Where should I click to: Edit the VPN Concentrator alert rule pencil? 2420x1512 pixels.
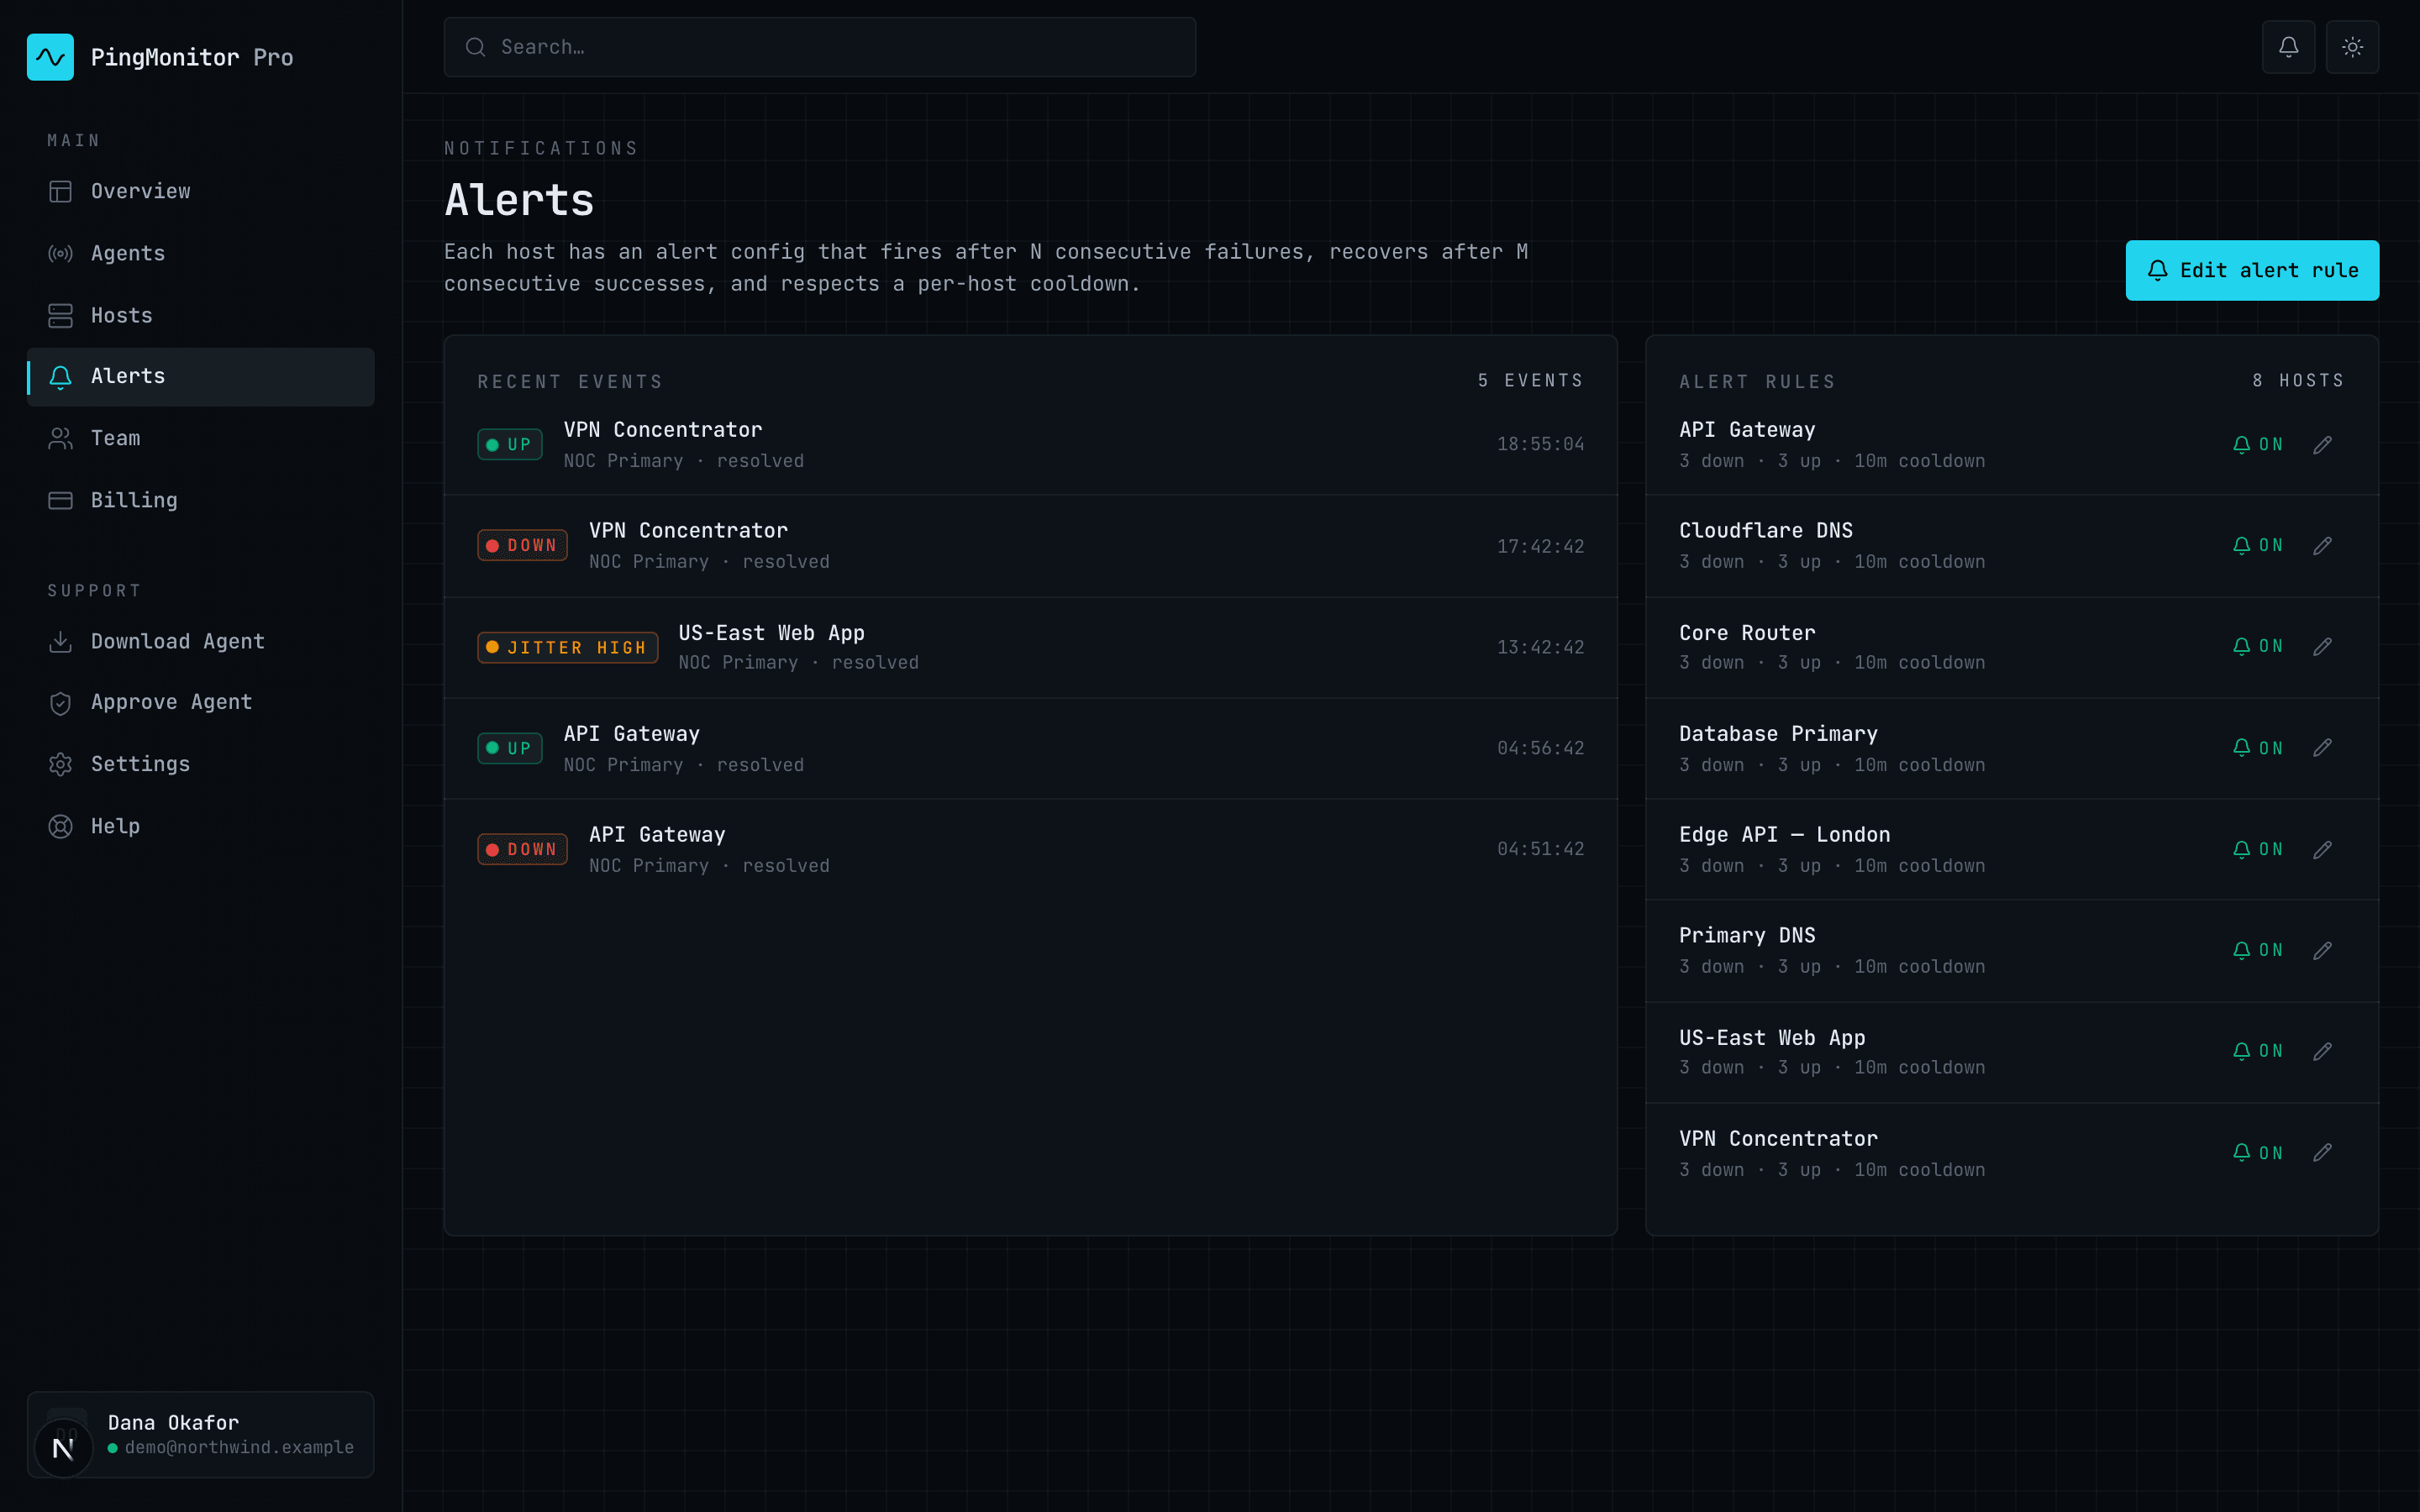click(x=2322, y=1153)
